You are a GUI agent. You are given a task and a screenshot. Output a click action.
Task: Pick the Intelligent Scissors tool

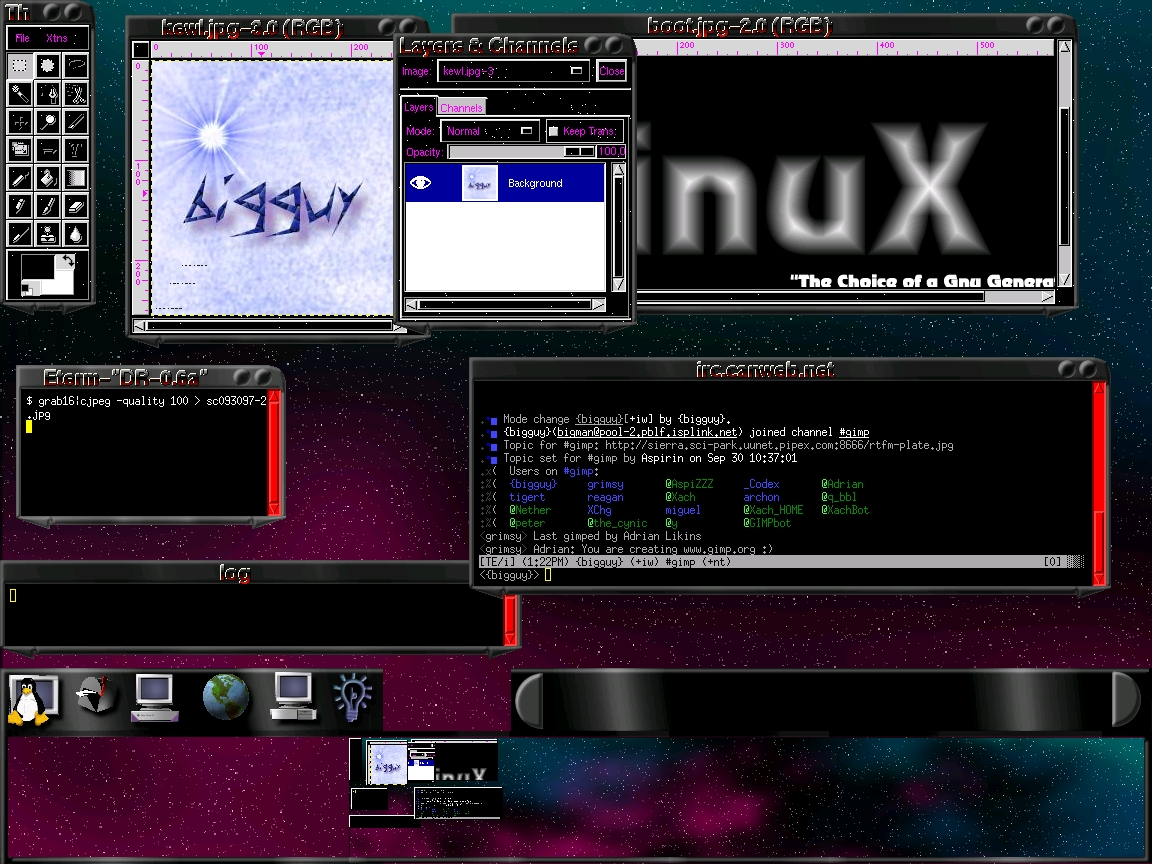tap(76, 94)
